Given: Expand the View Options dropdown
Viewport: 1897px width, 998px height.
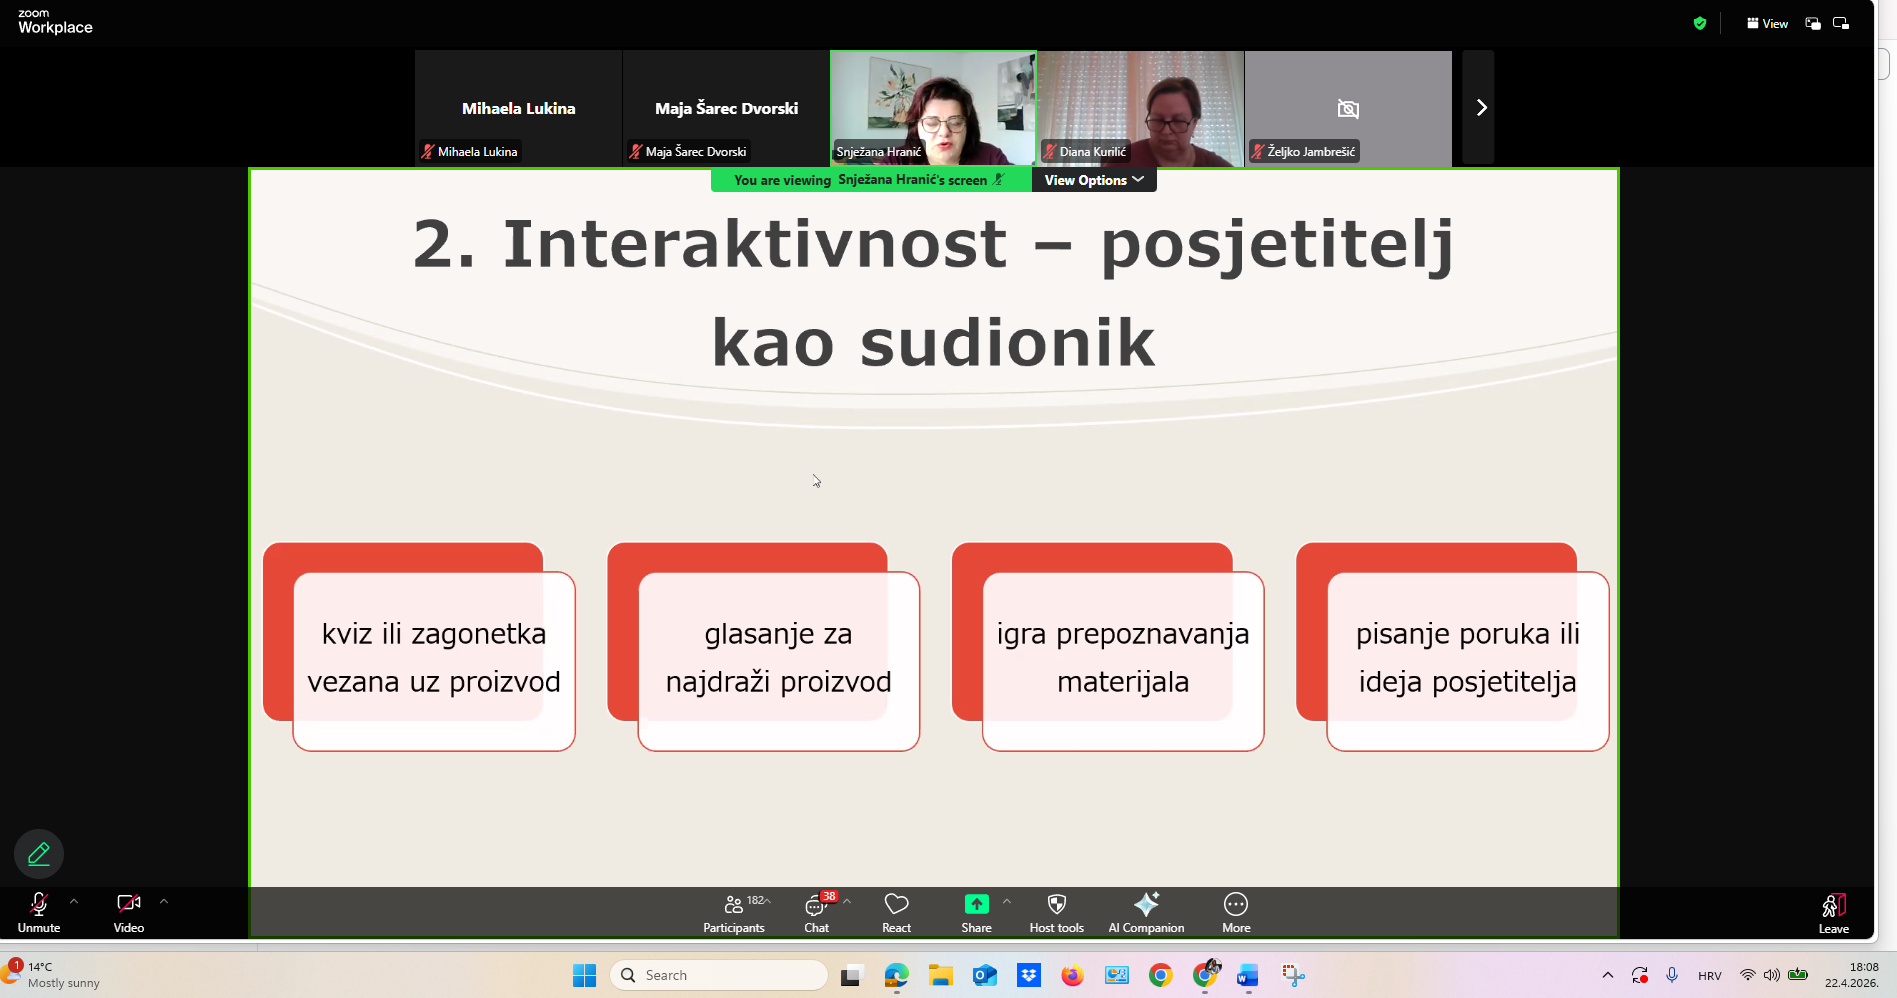Looking at the screenshot, I should click(1093, 180).
